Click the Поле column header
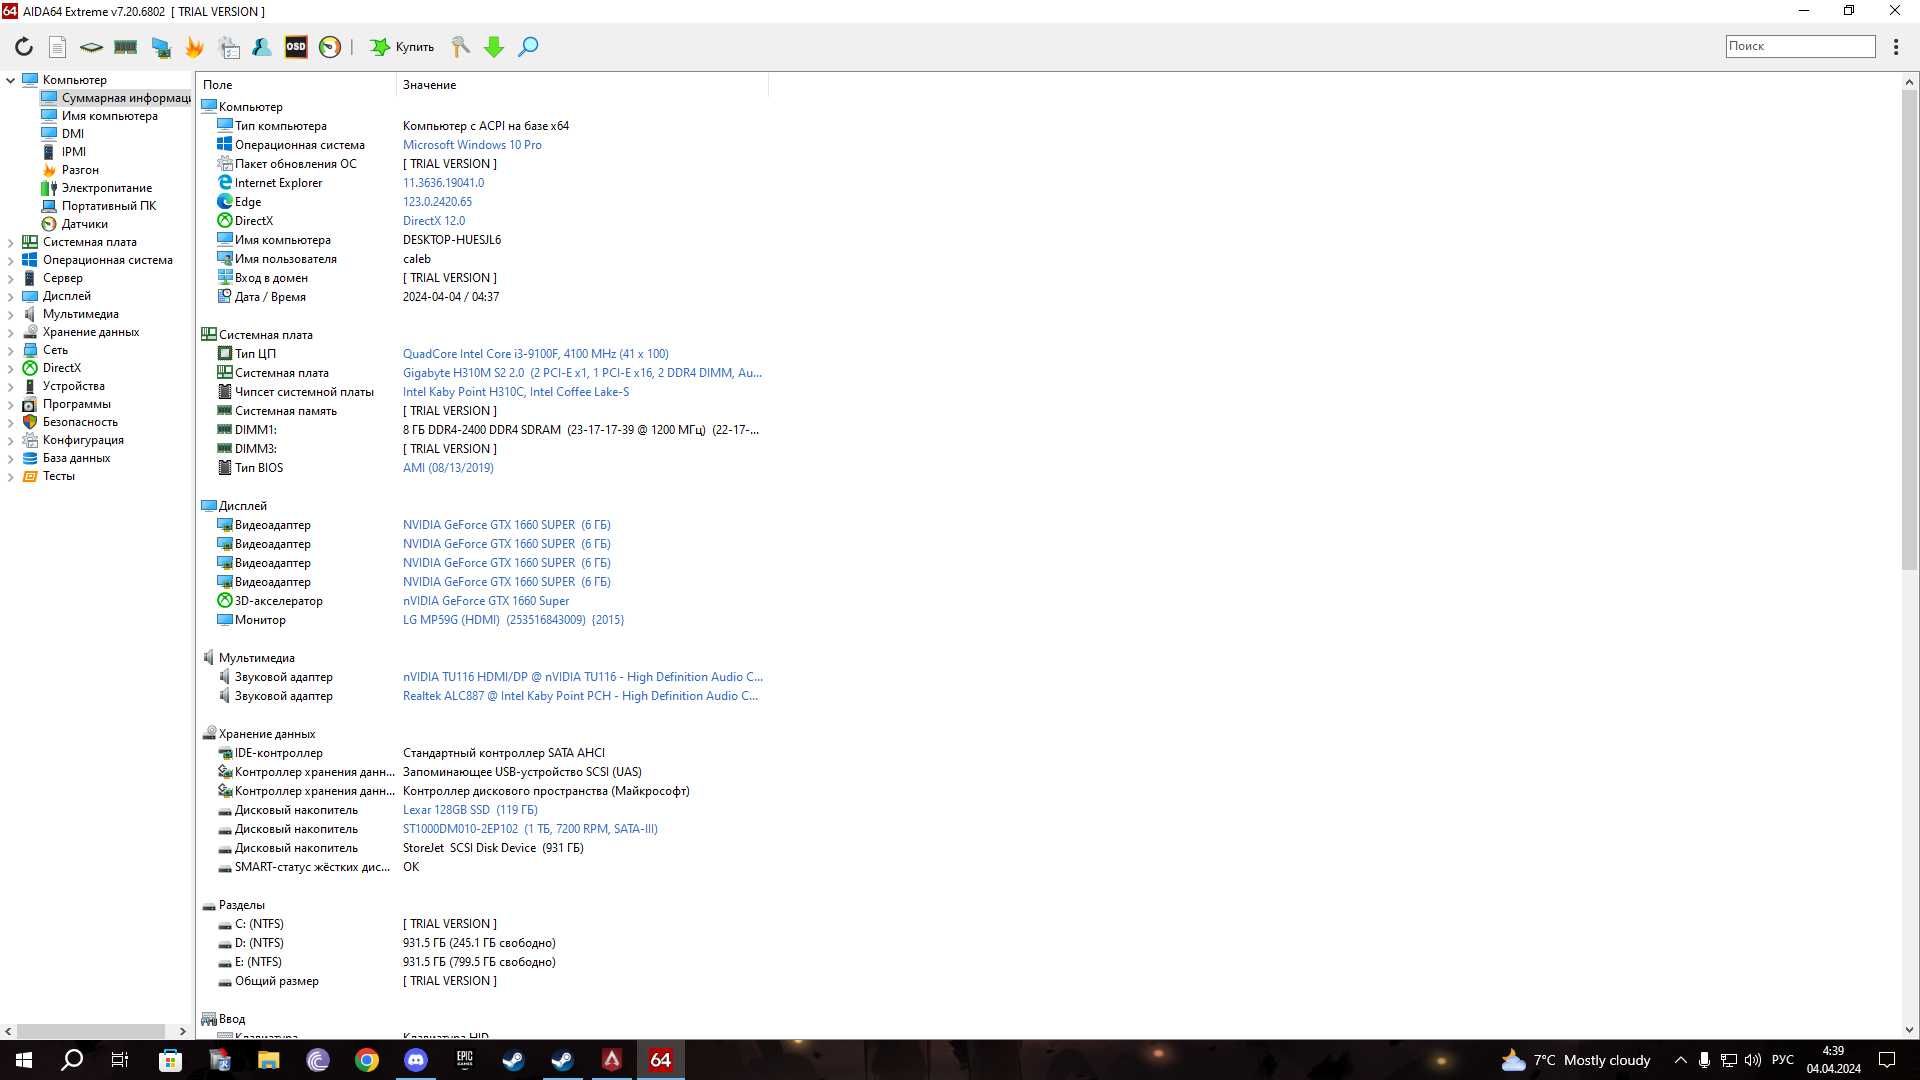The width and height of the screenshot is (1920, 1080). point(296,85)
